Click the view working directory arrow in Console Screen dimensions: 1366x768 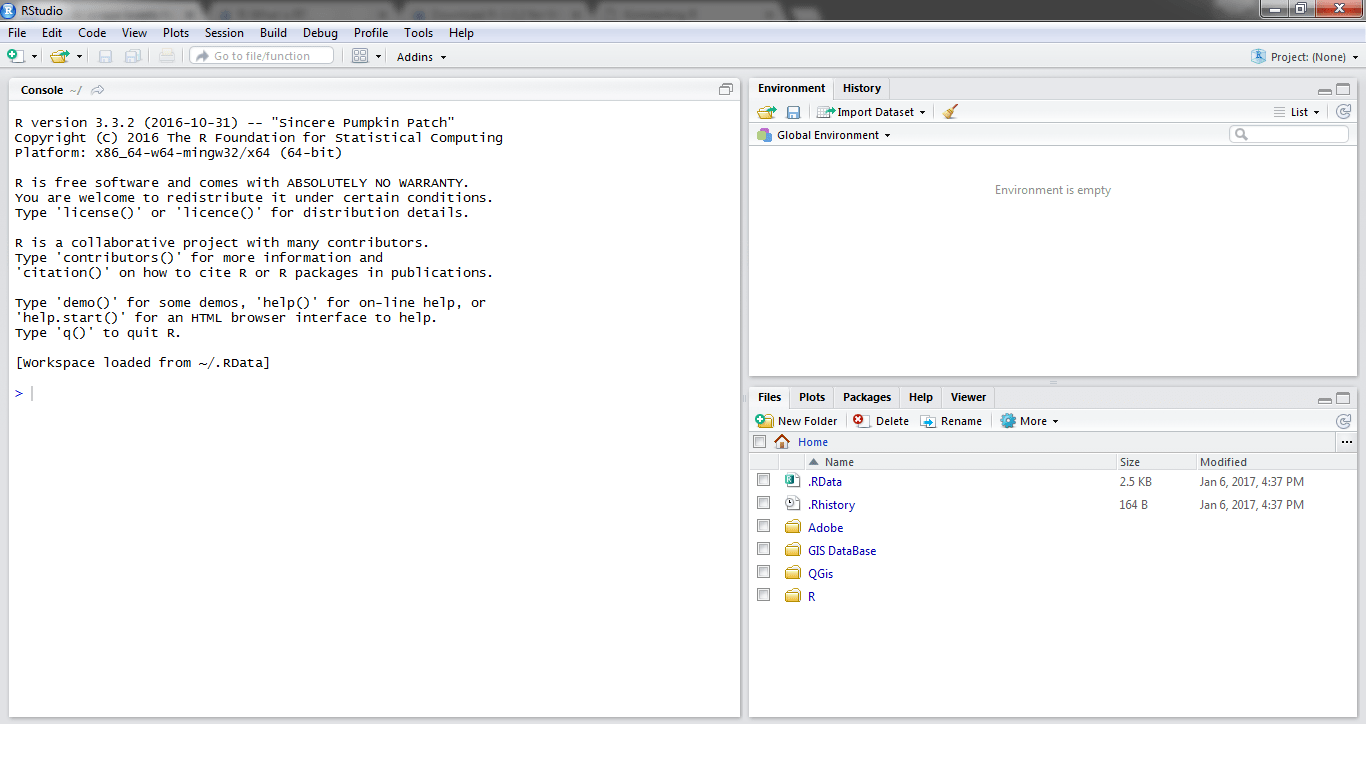click(97, 90)
